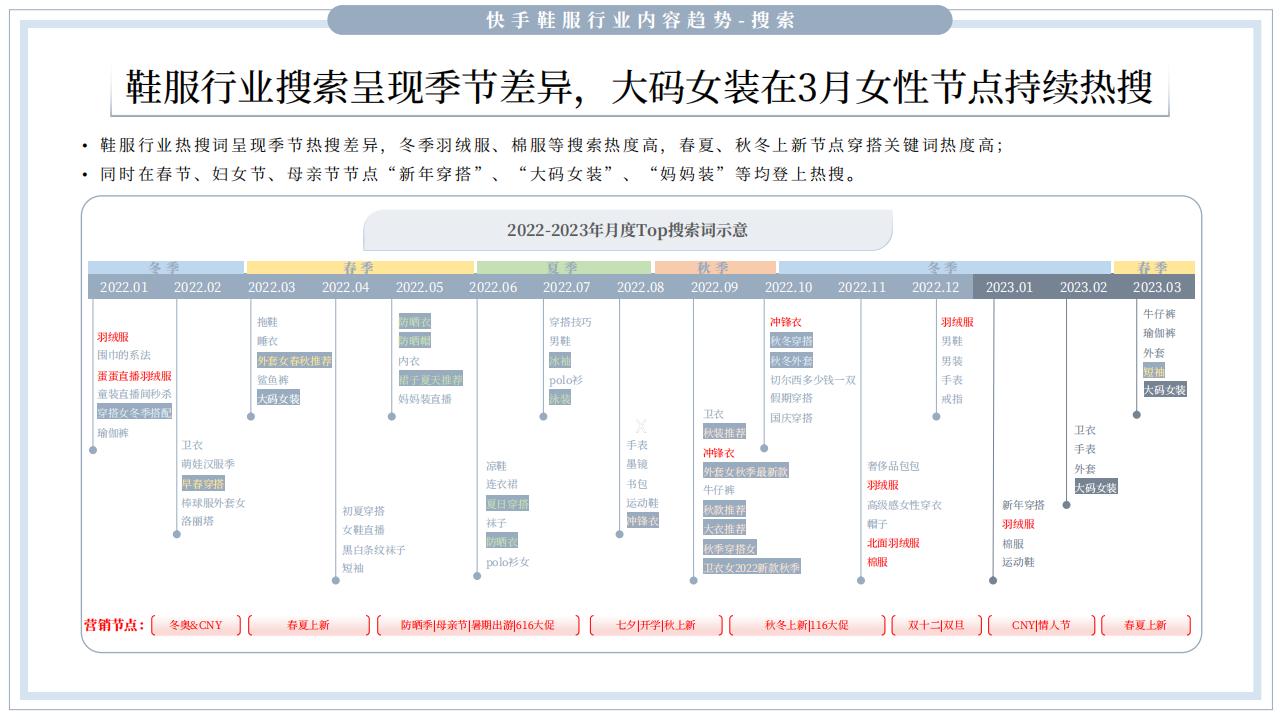Click the red 营销节点 label

click(x=114, y=625)
